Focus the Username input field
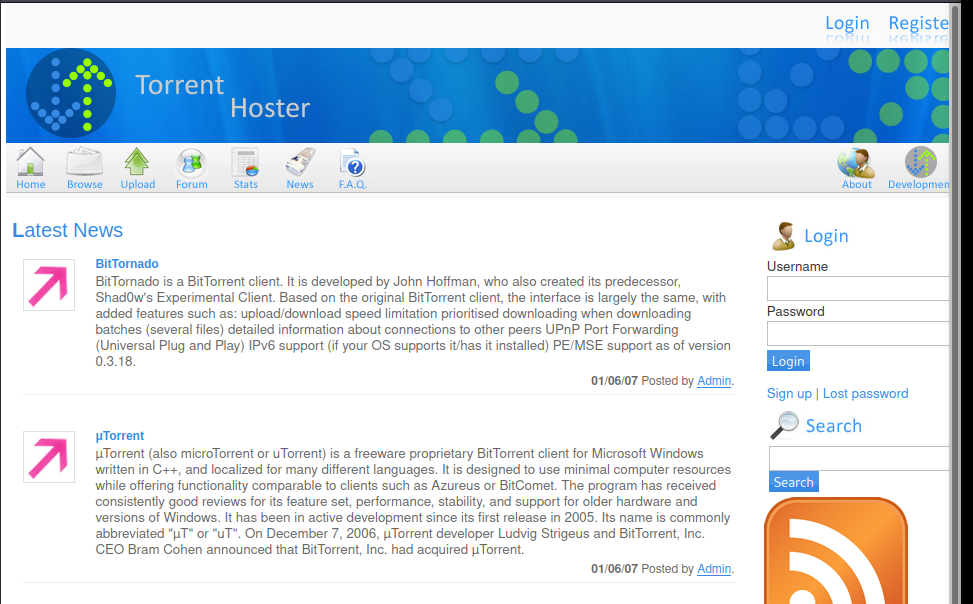The height and width of the screenshot is (604, 973). 858,289
